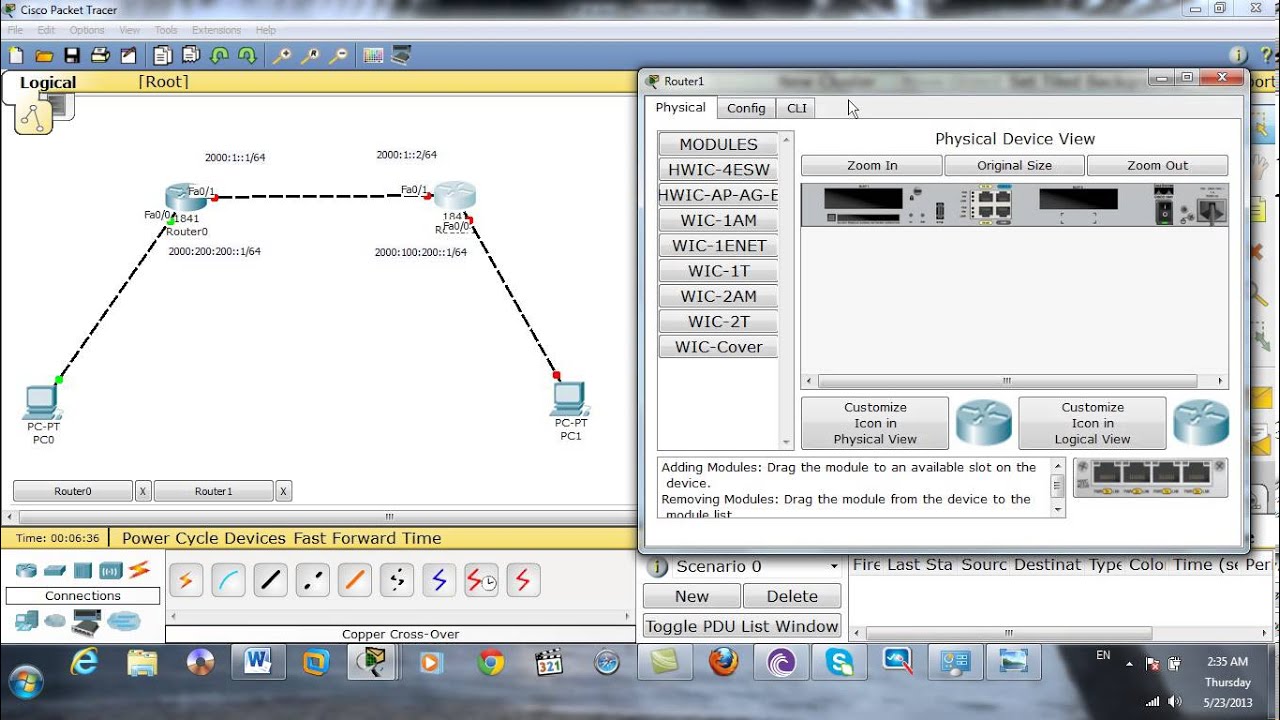Open the File menu

pos(15,30)
